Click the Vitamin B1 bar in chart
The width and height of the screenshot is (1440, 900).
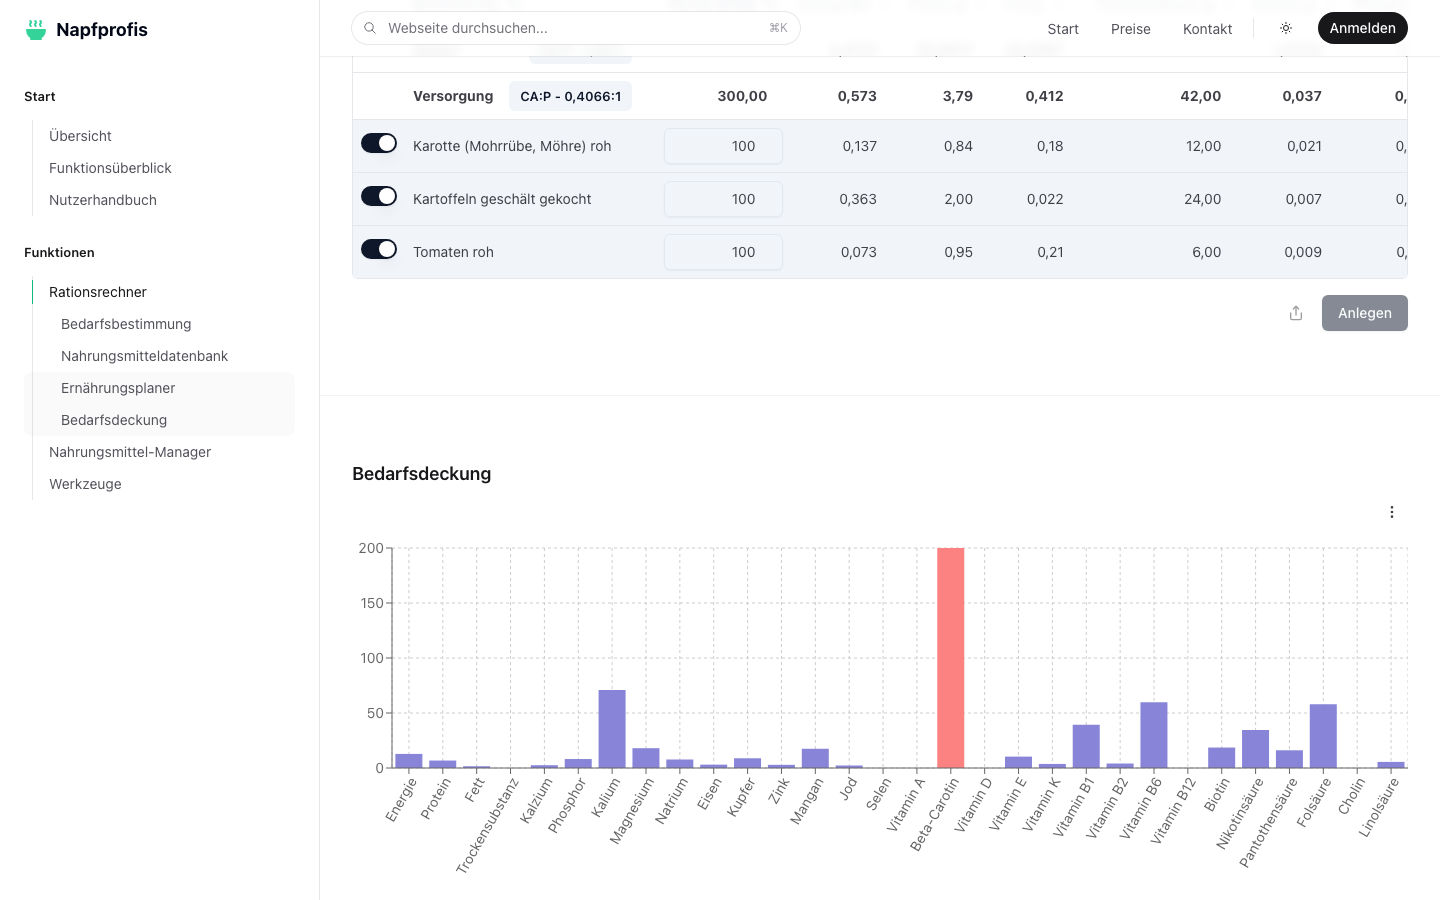[x=1086, y=746]
